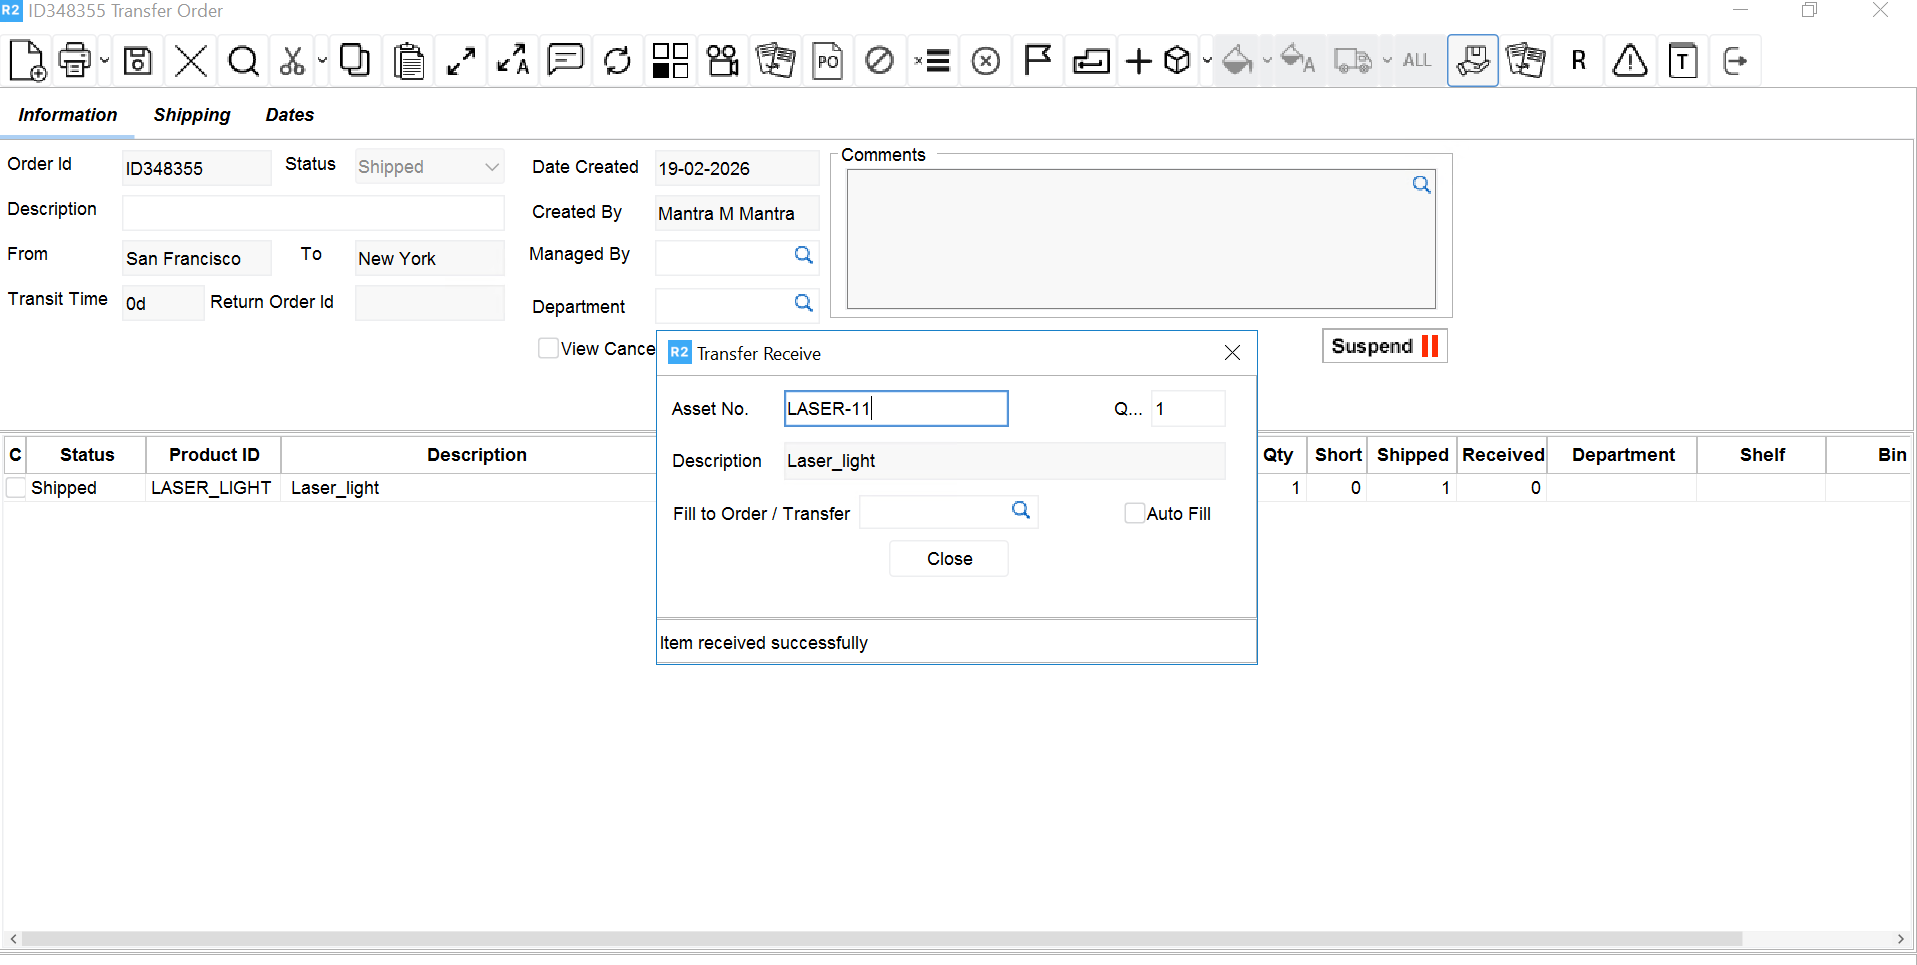Click the refresh arrows icon
Screen dimensions: 1917x965
pyautogui.click(x=618, y=61)
